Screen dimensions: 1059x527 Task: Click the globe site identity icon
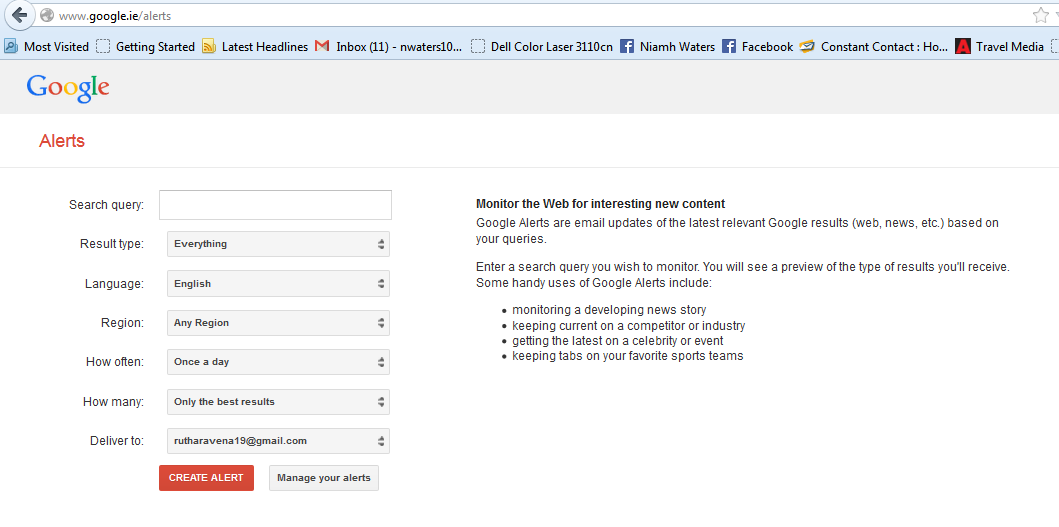(x=47, y=15)
